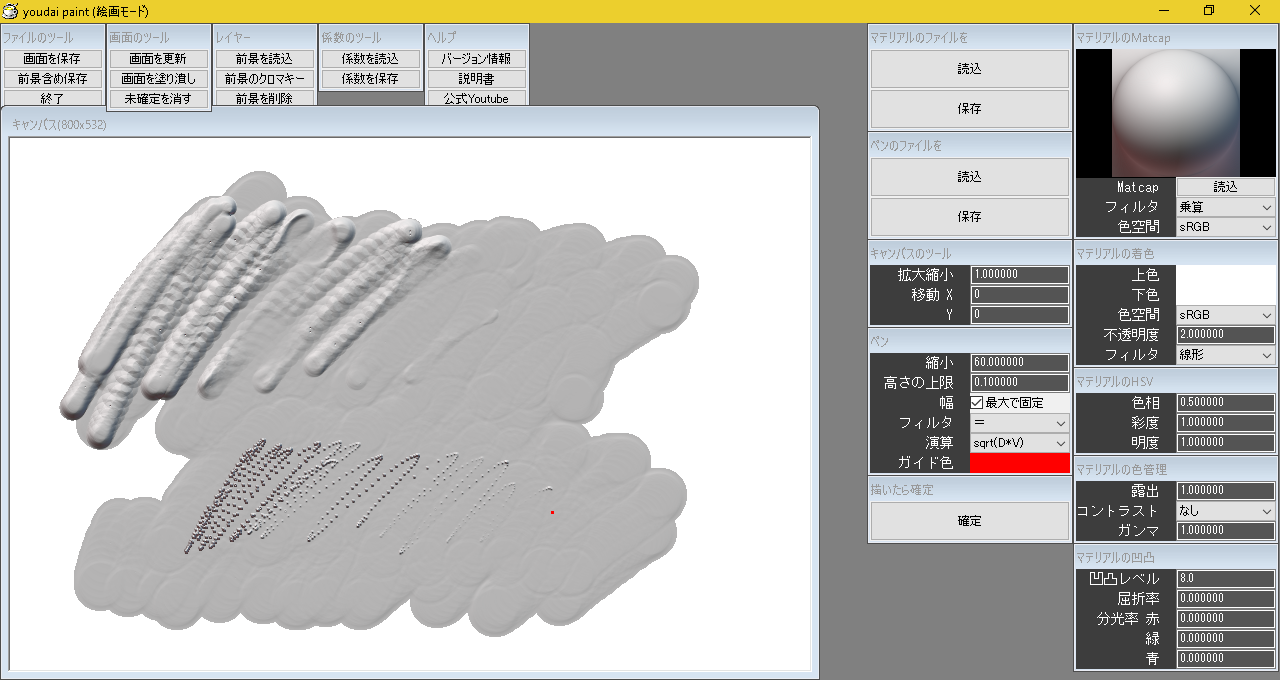The image size is (1280, 680).
Task: Click the 確定 confirm button
Action: 969,521
